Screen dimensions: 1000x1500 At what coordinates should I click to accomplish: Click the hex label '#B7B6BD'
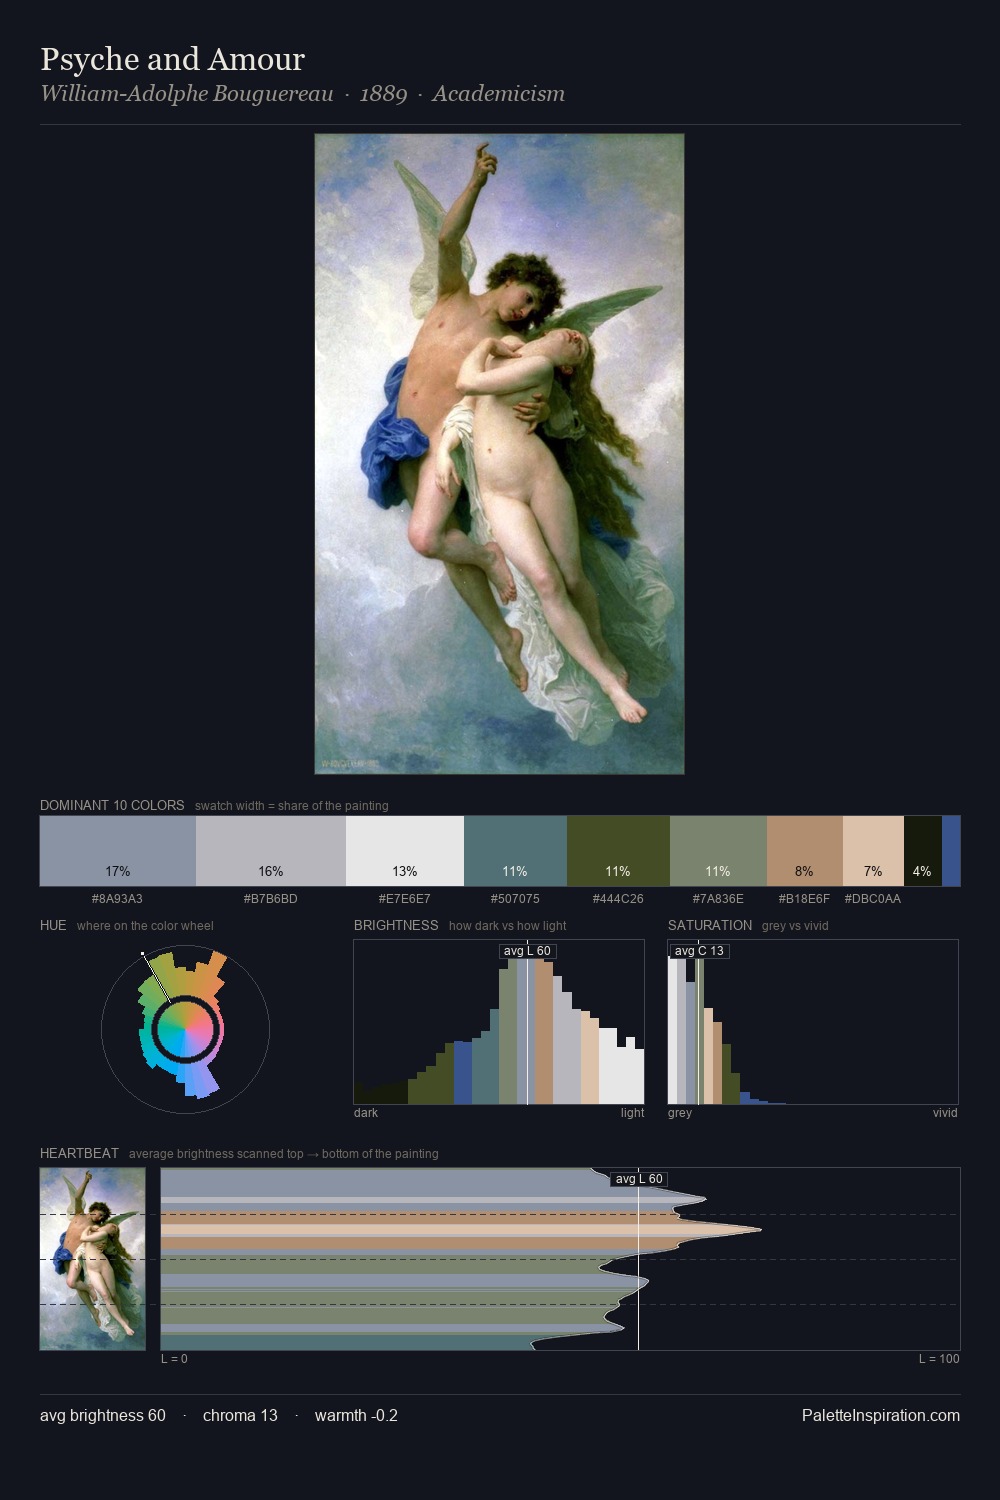pos(271,899)
